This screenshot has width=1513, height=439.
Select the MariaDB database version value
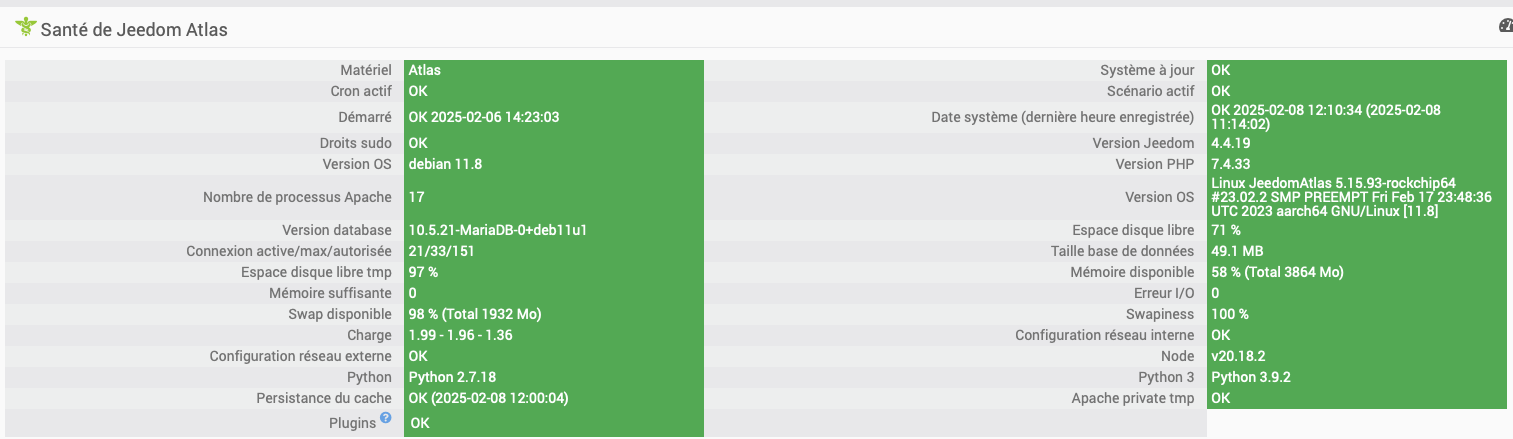point(497,230)
